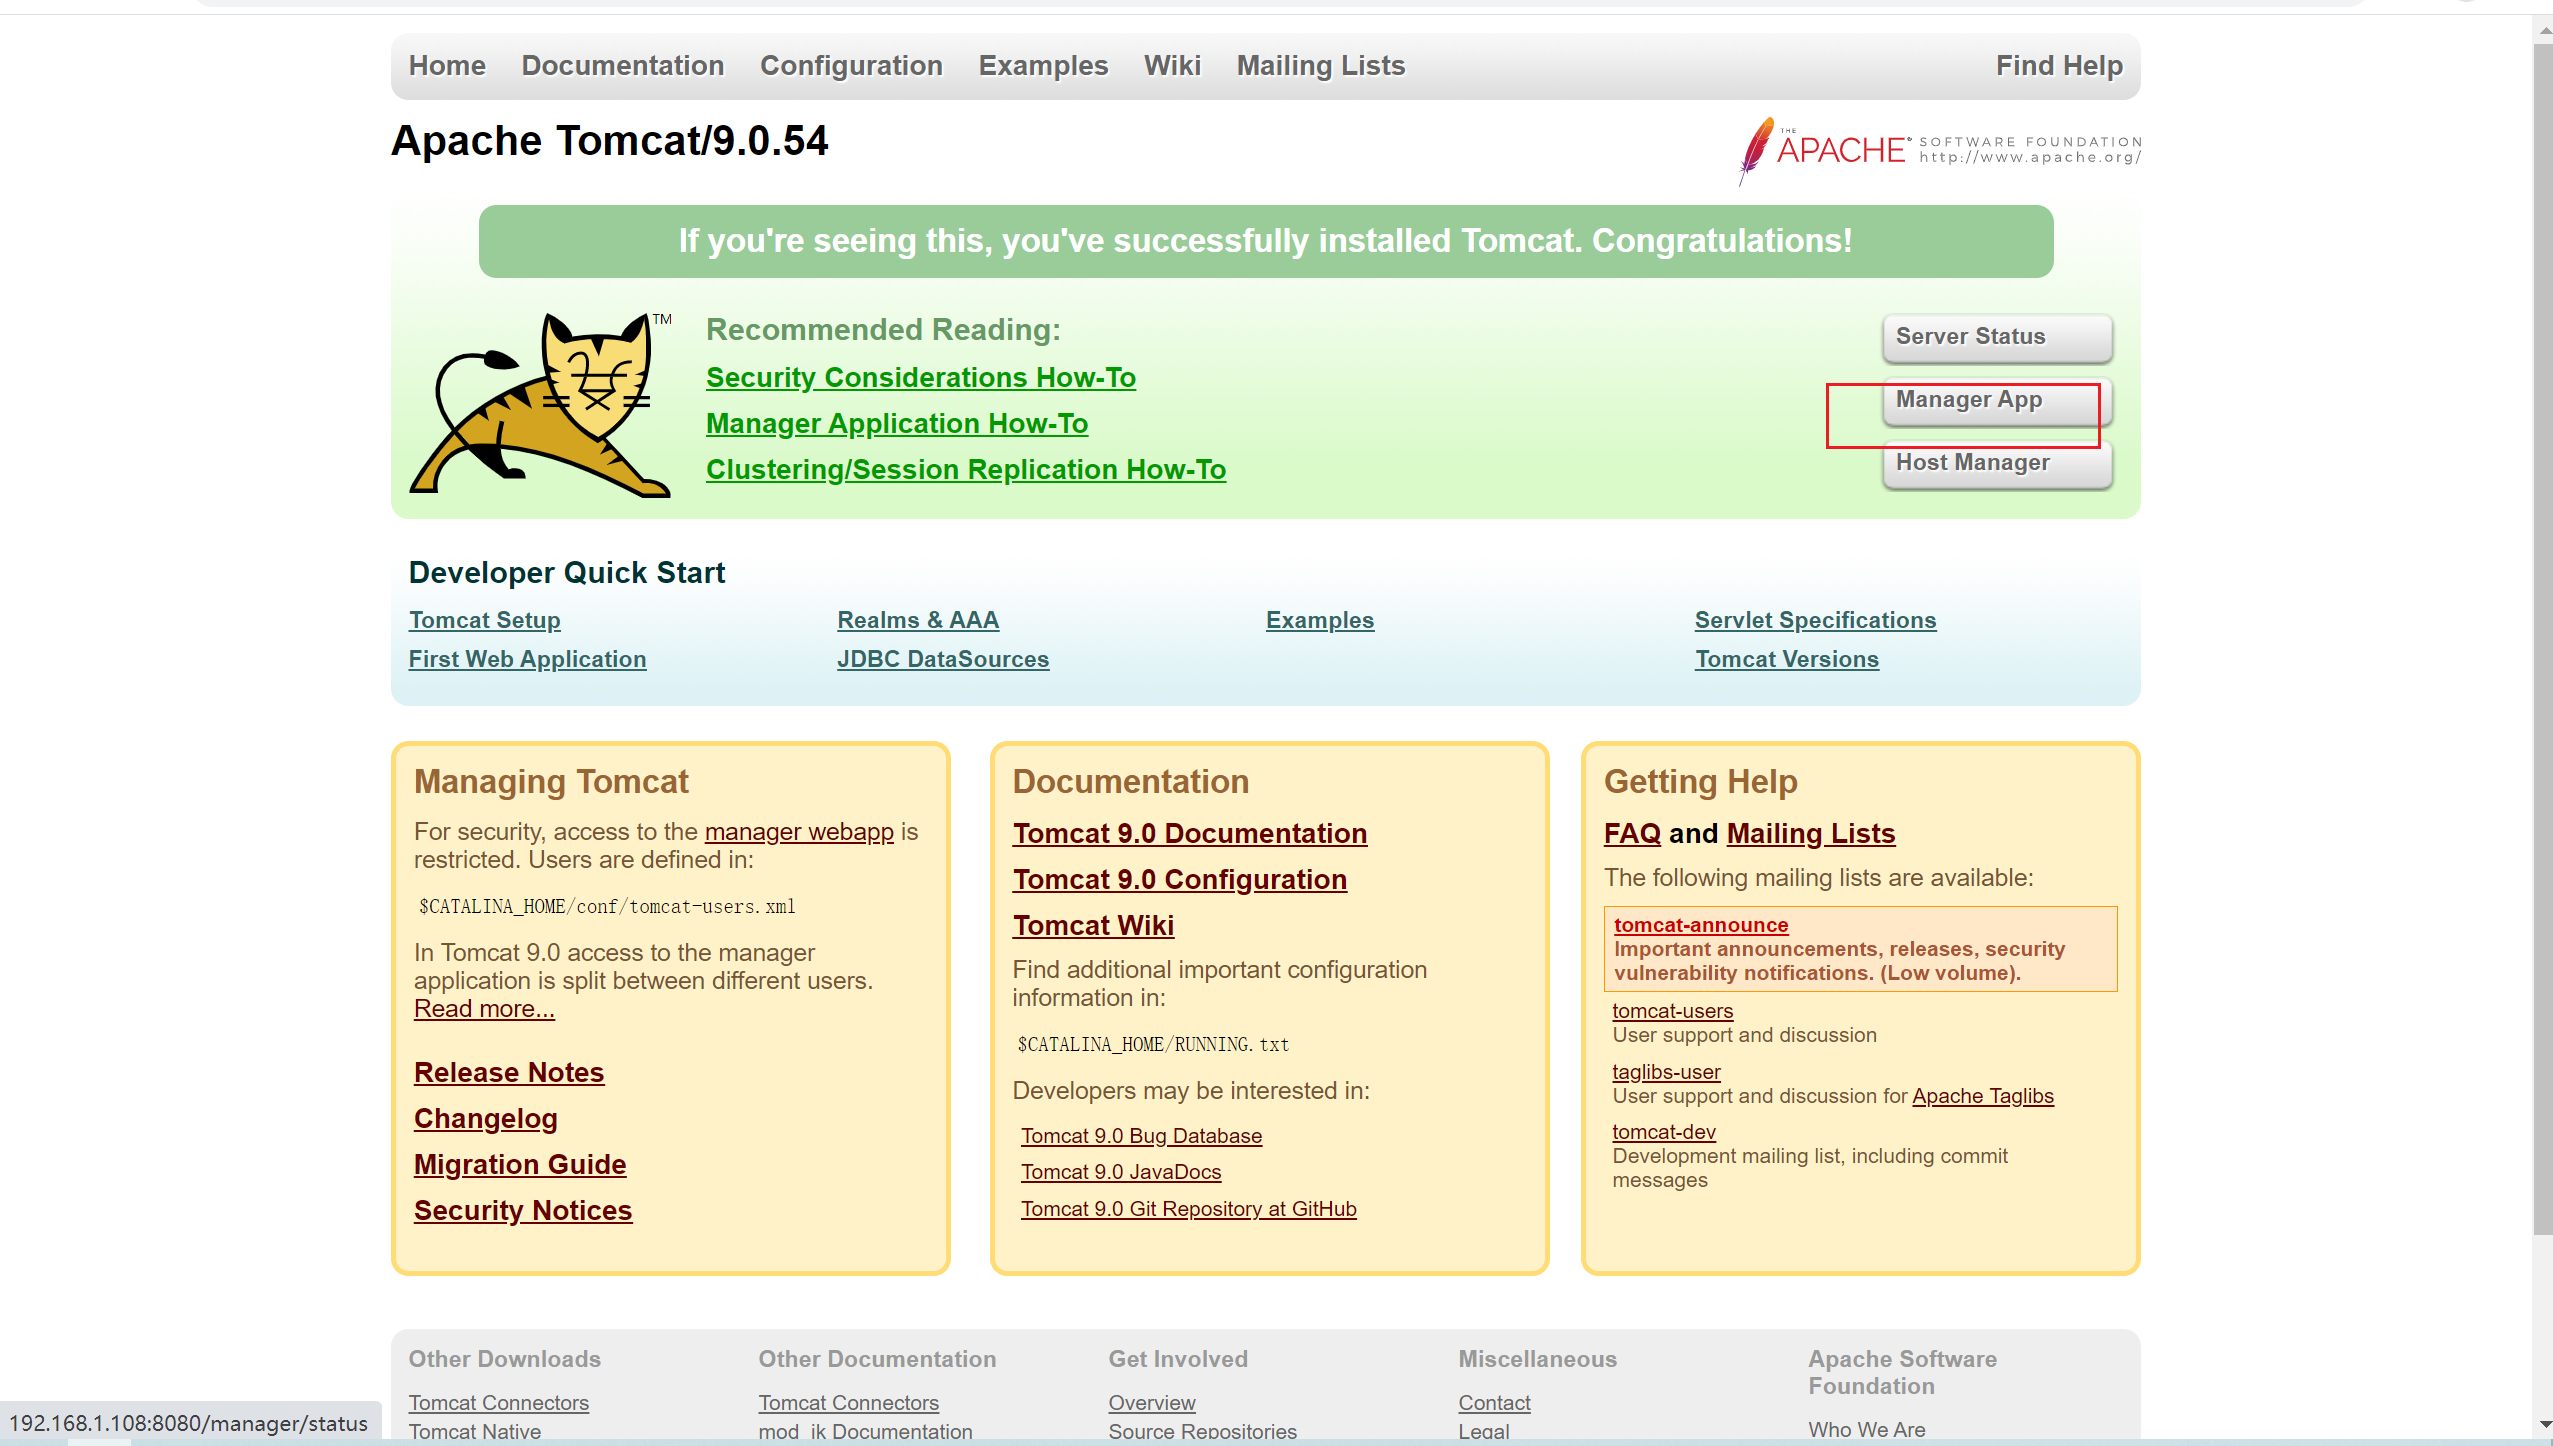Image resolution: width=2553 pixels, height=1446 pixels.
Task: Click Tomcat Connectors under Other Downloads
Action: coord(498,1403)
